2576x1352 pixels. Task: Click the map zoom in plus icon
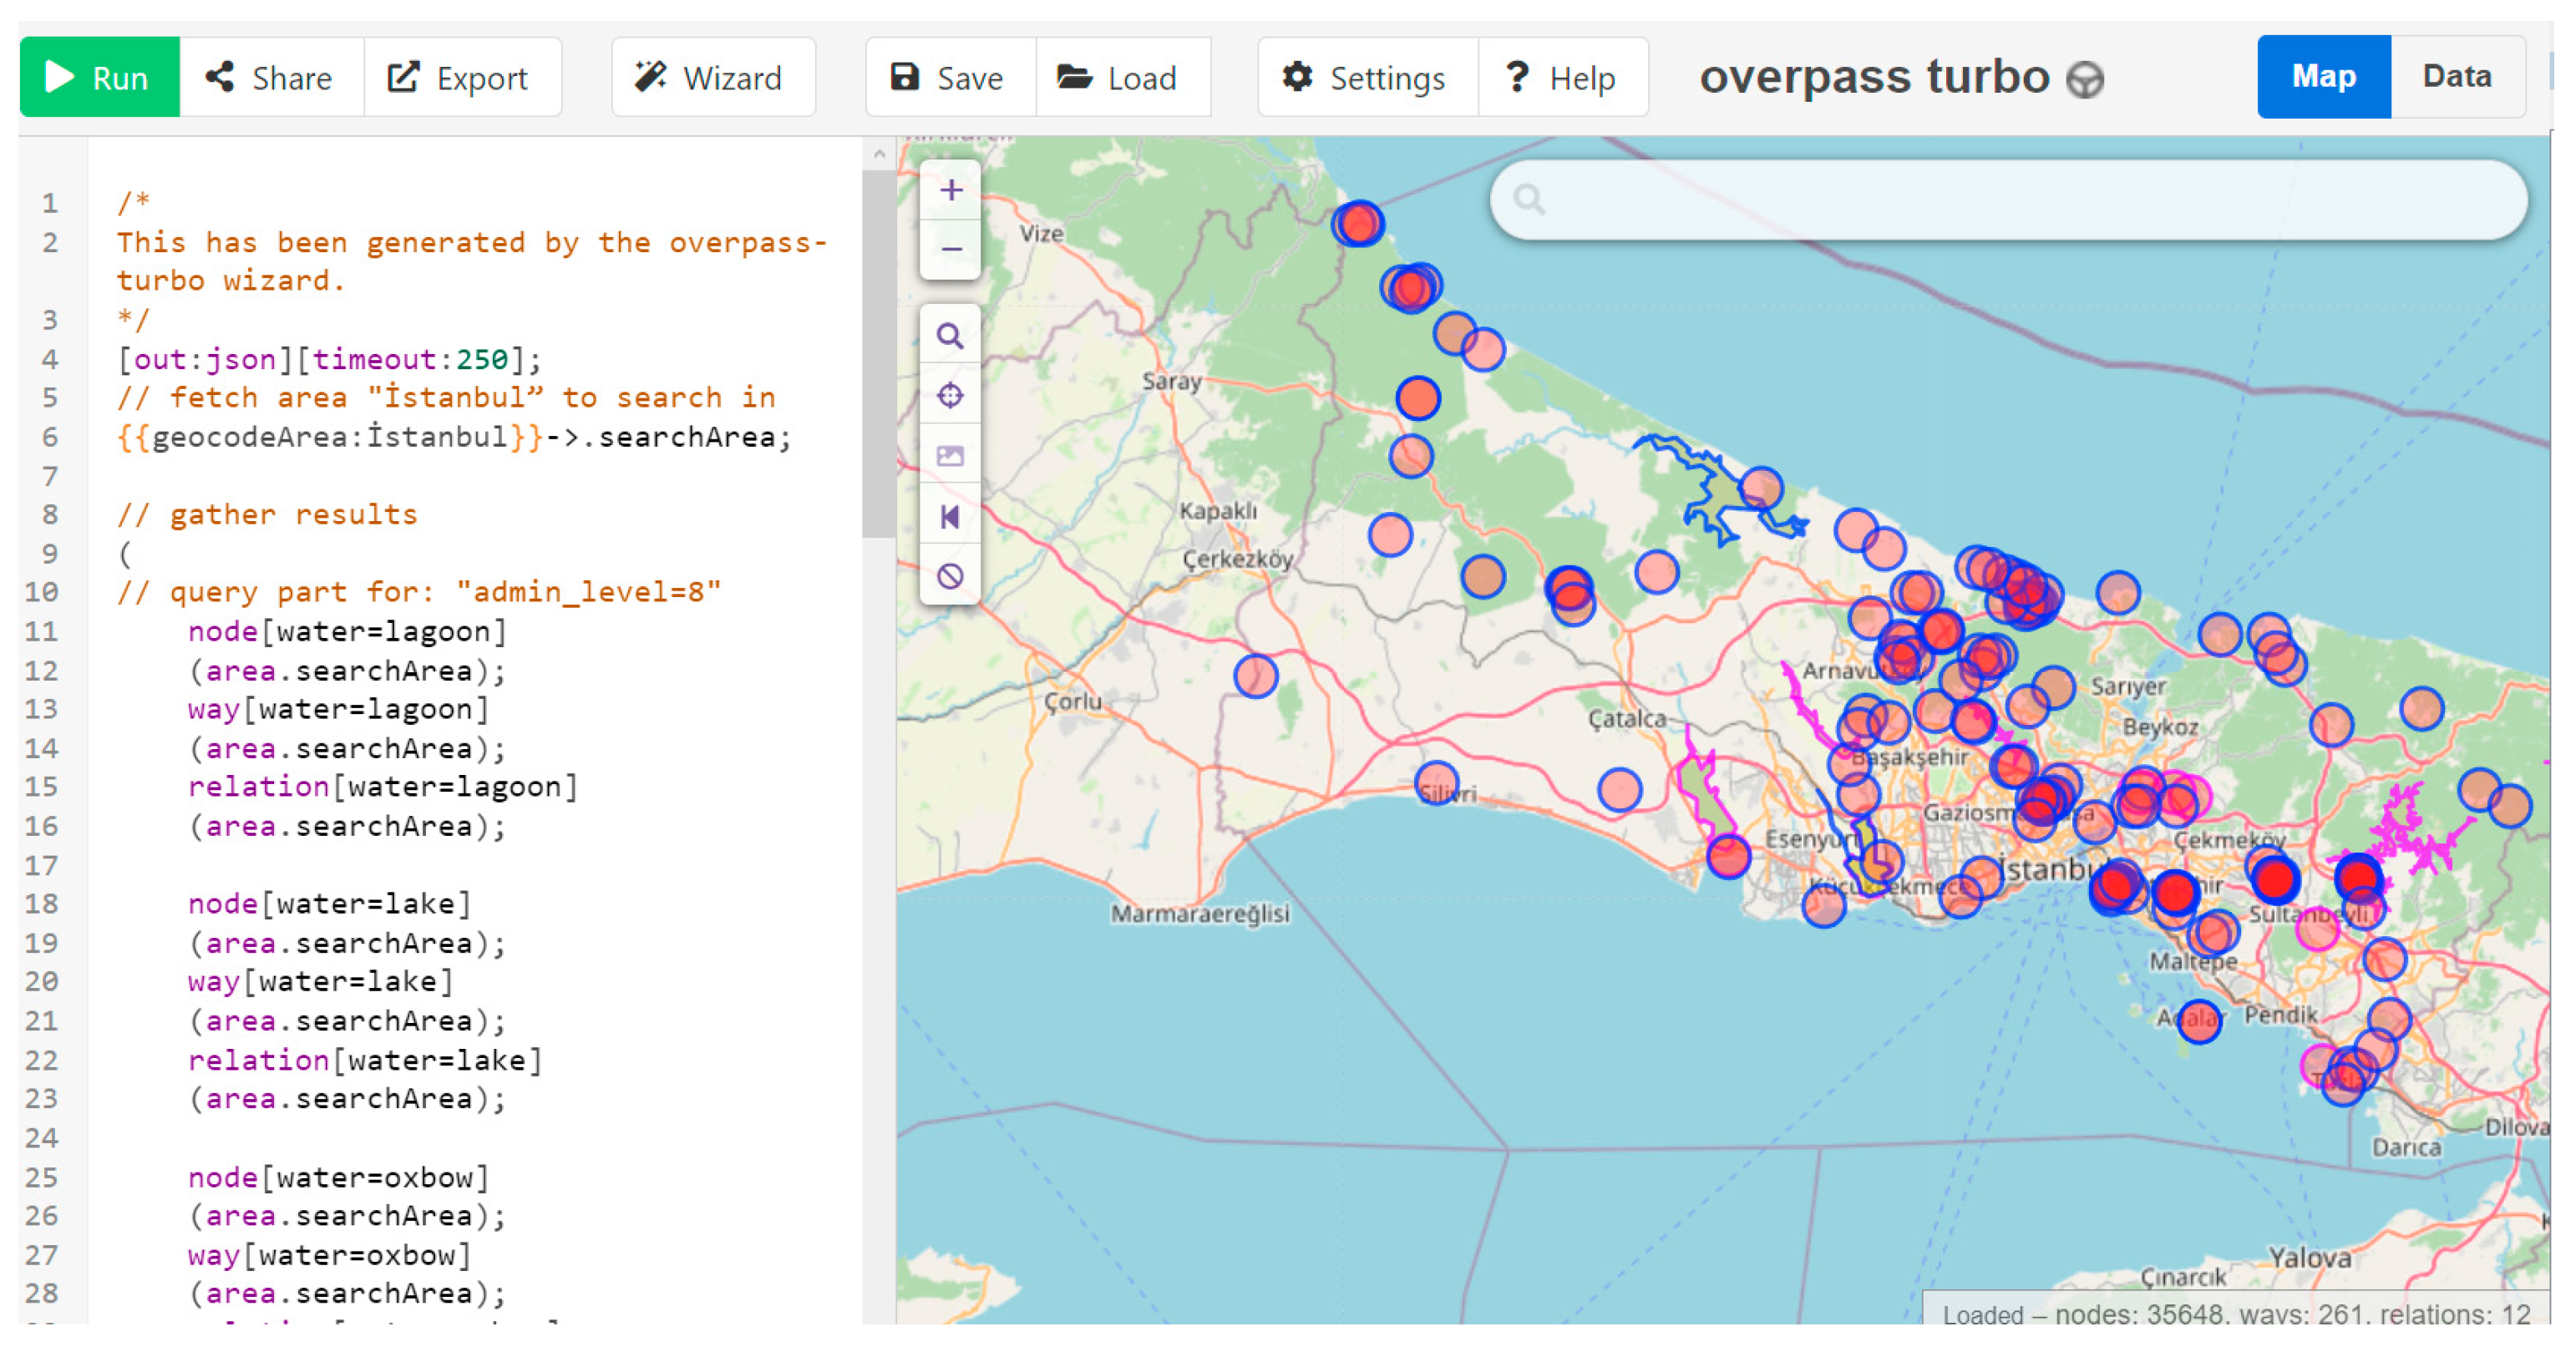point(950,190)
